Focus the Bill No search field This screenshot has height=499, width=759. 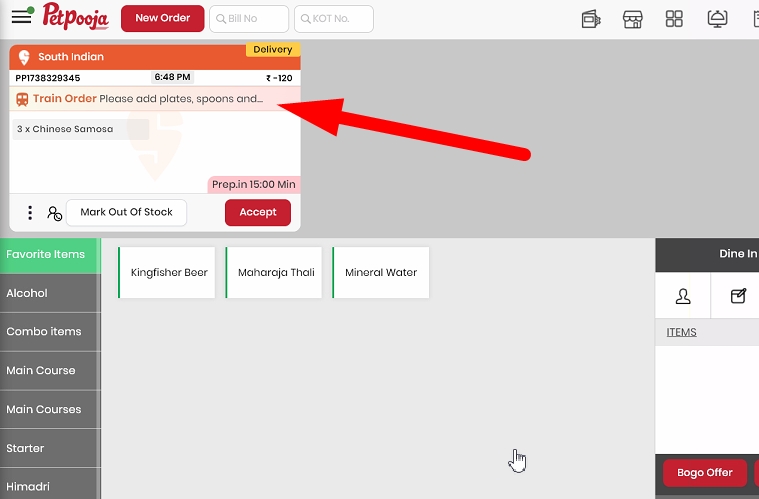[x=249, y=19]
